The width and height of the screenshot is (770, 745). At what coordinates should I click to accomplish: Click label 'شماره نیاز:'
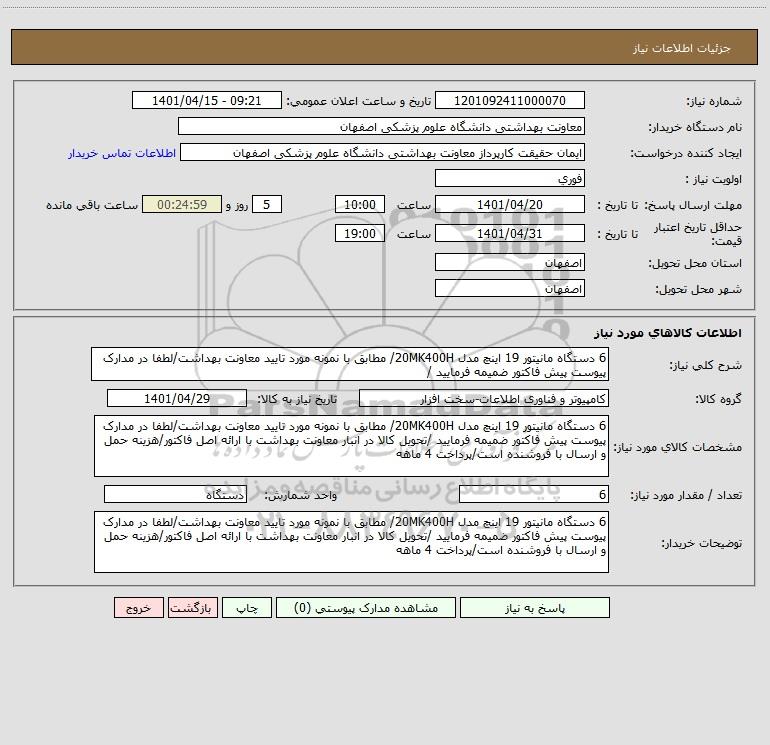[714, 101]
